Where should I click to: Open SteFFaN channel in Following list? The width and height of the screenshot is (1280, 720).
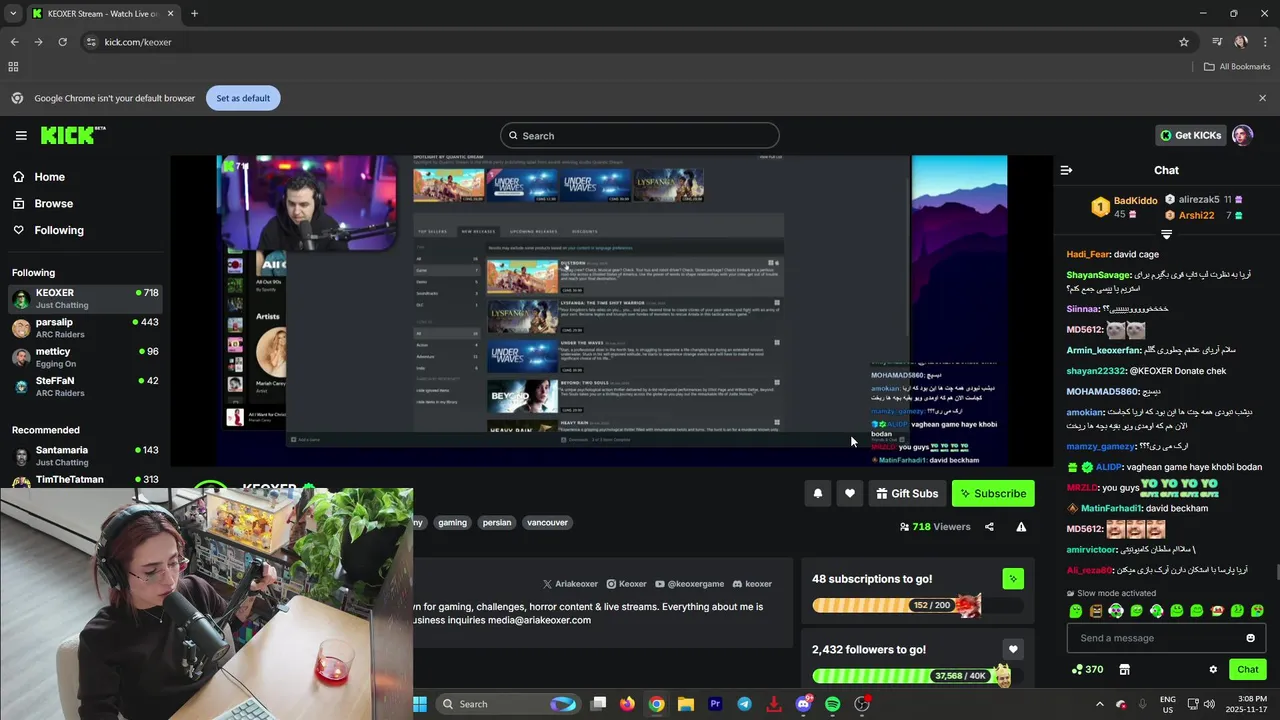point(85,386)
